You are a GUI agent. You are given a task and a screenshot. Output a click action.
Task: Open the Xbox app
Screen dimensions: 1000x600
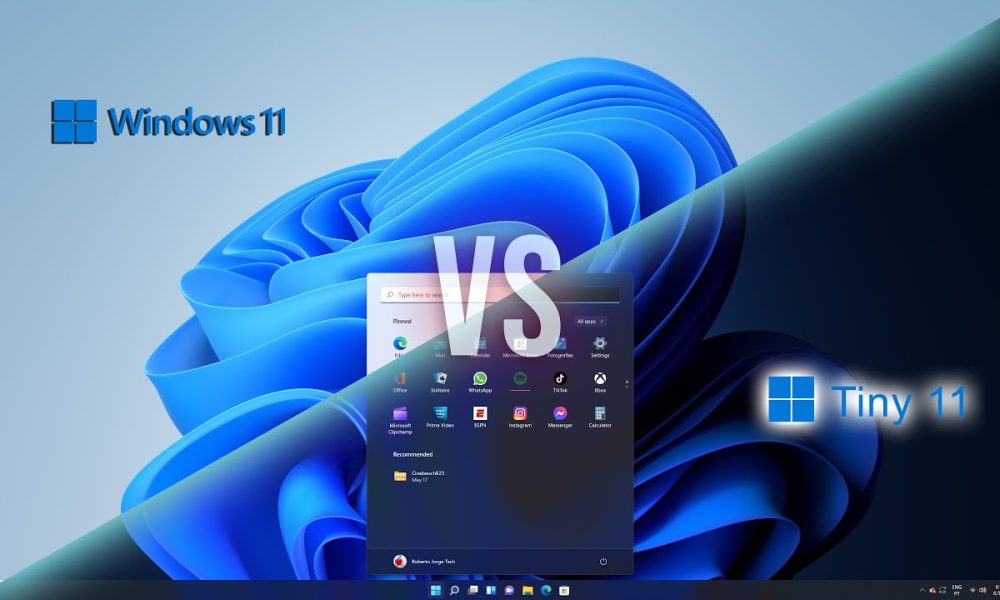pyautogui.click(x=600, y=378)
